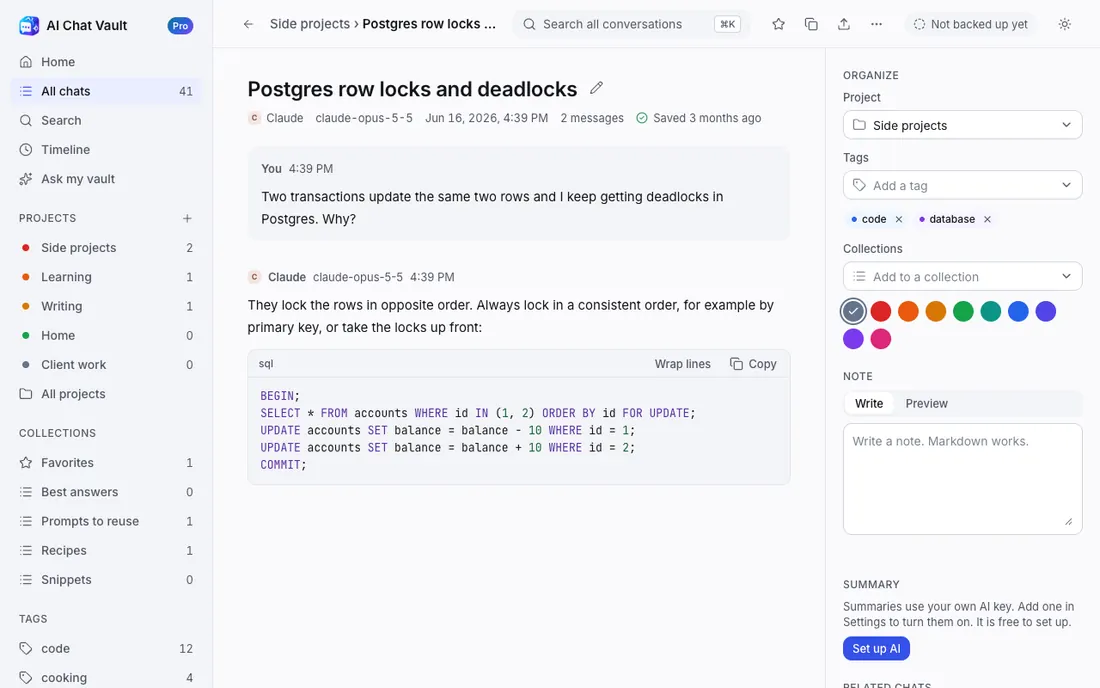Viewport: 1100px width, 688px height.
Task: Pick the pink color swatch
Action: point(880,339)
